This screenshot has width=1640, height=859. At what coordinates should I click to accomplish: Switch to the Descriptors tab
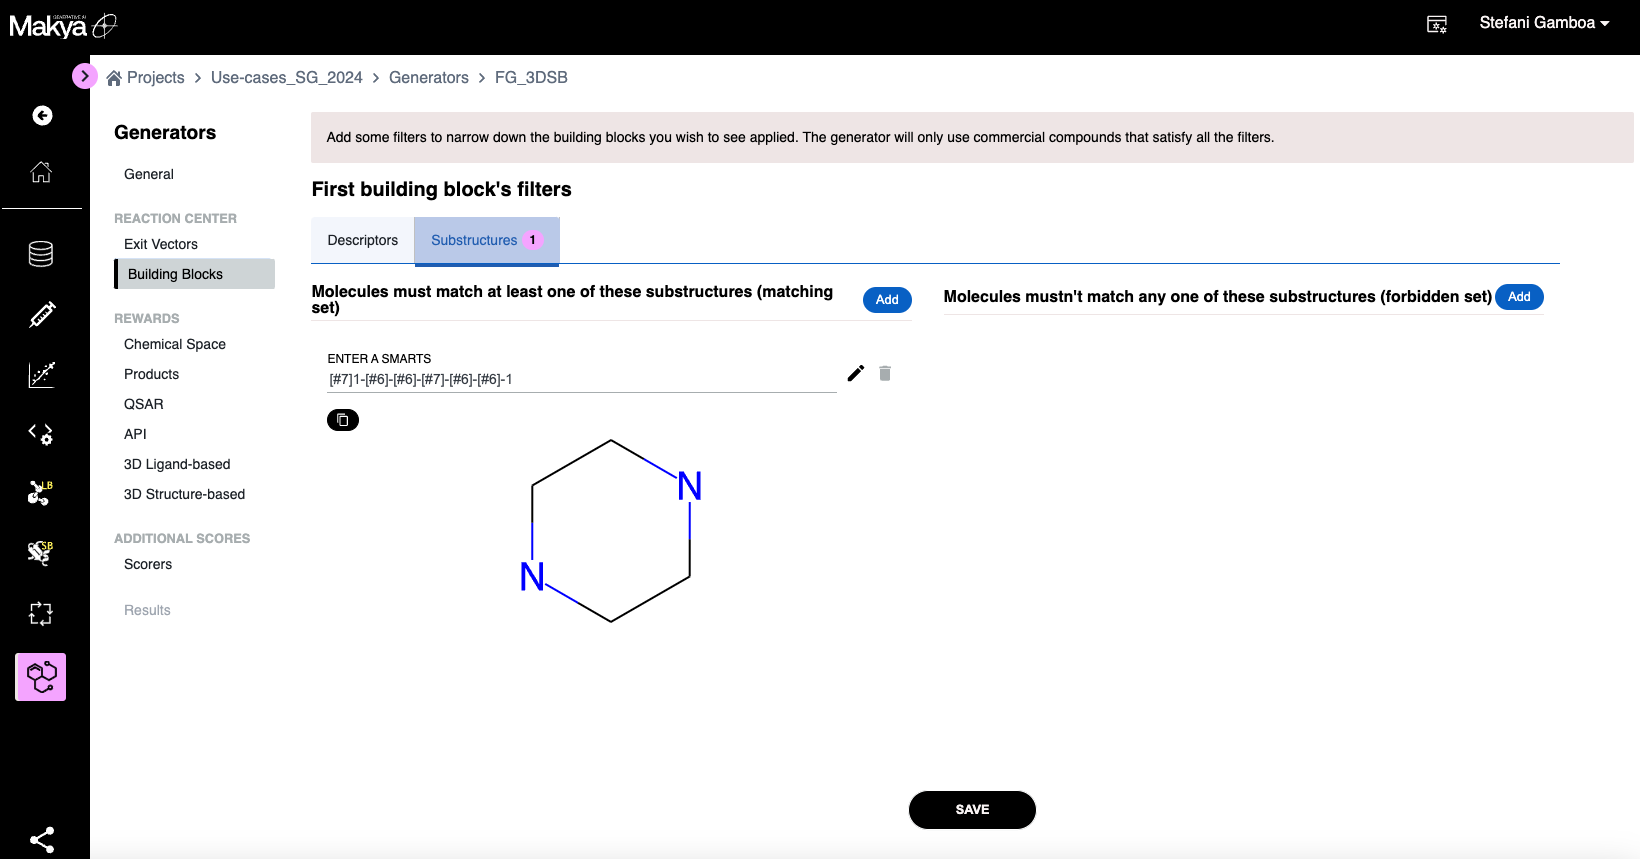[x=362, y=240]
